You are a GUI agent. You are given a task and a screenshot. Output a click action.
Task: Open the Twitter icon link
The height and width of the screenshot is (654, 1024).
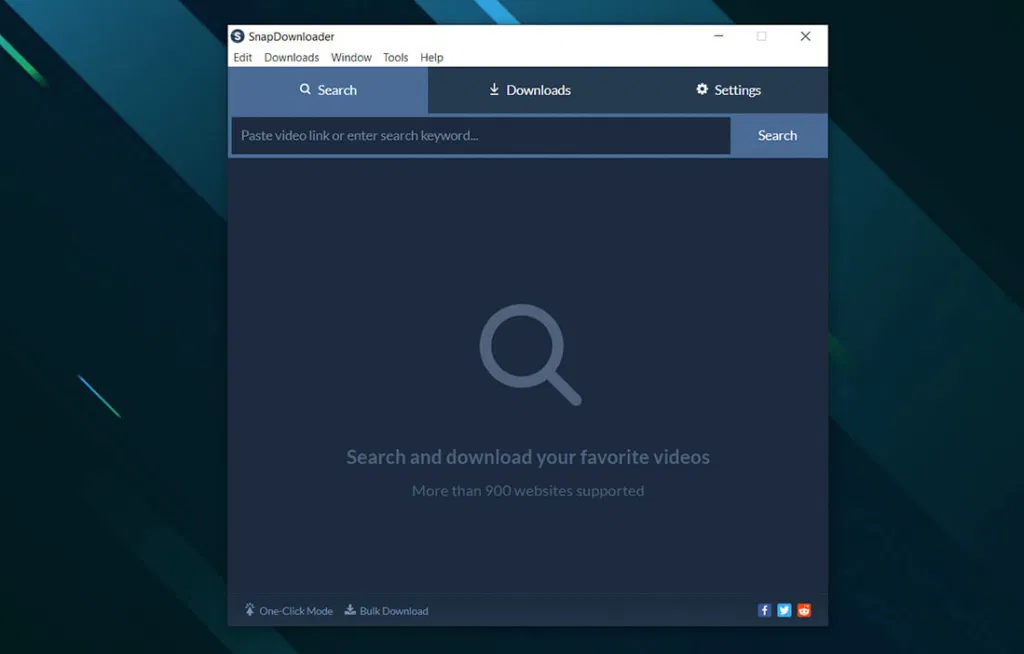(784, 610)
